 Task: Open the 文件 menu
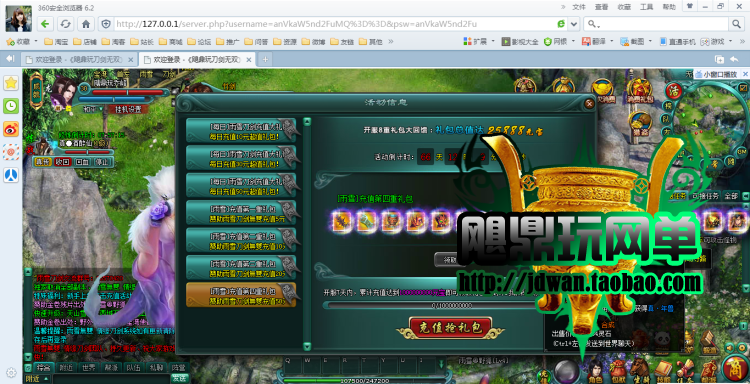(579, 7)
